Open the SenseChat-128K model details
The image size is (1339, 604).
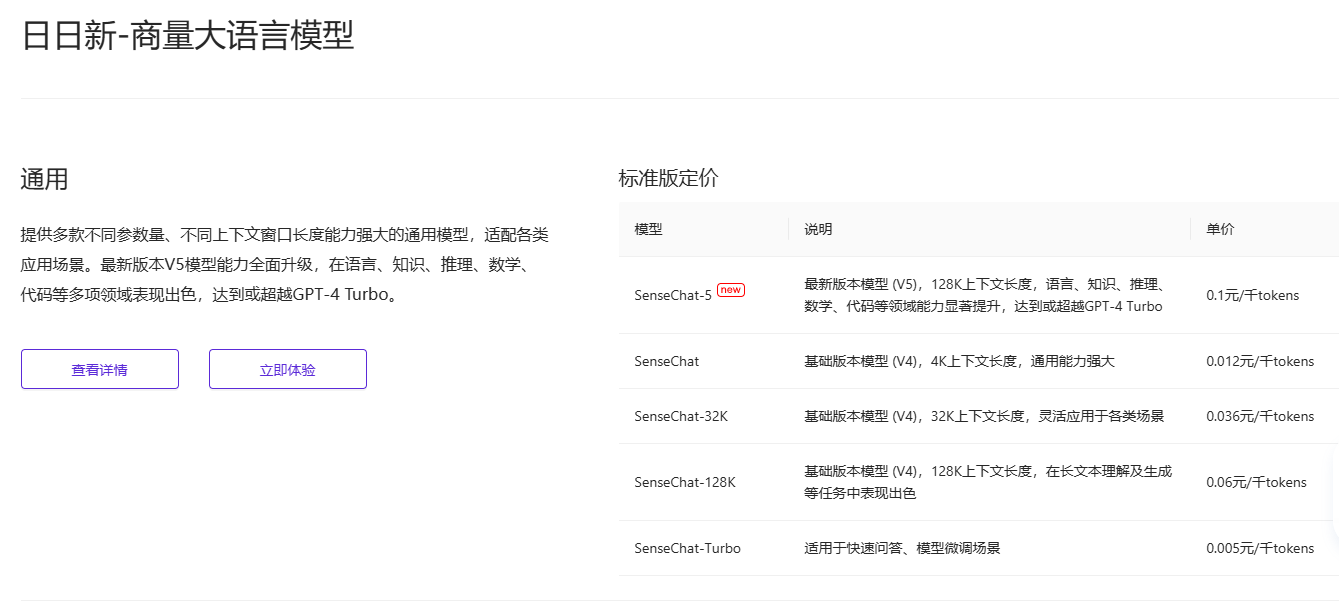(683, 481)
